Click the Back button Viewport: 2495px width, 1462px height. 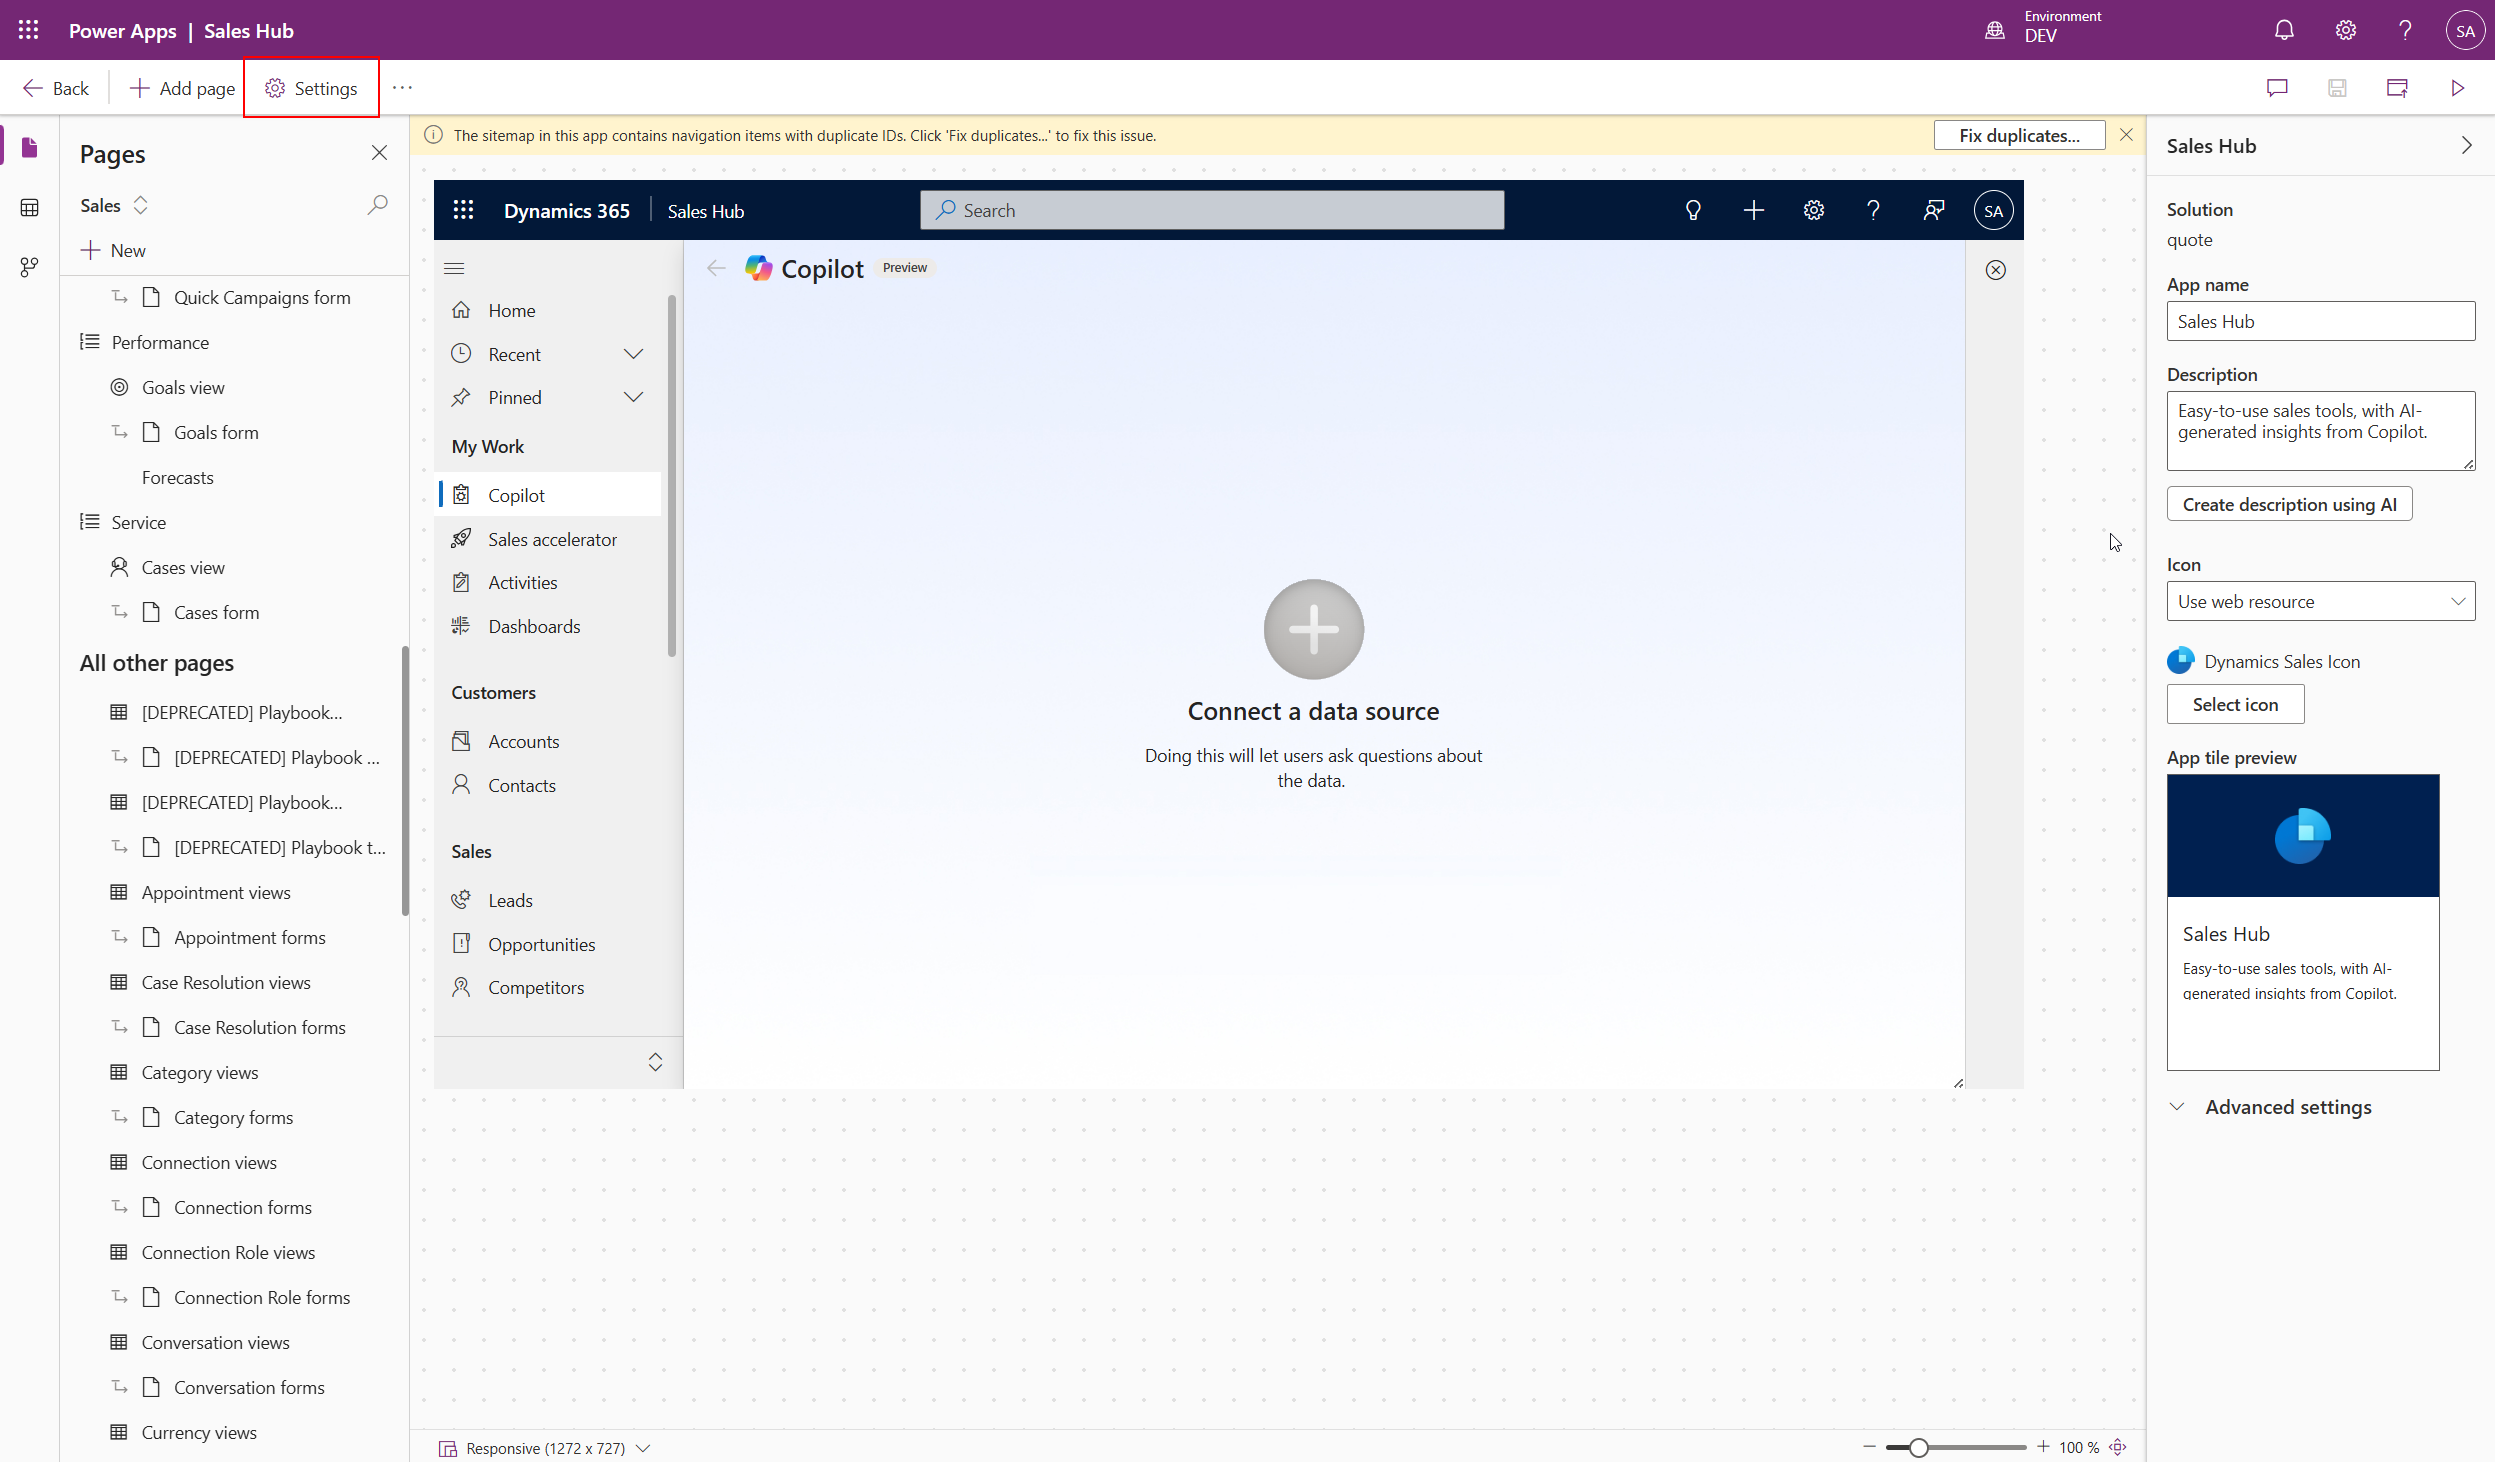(x=56, y=88)
